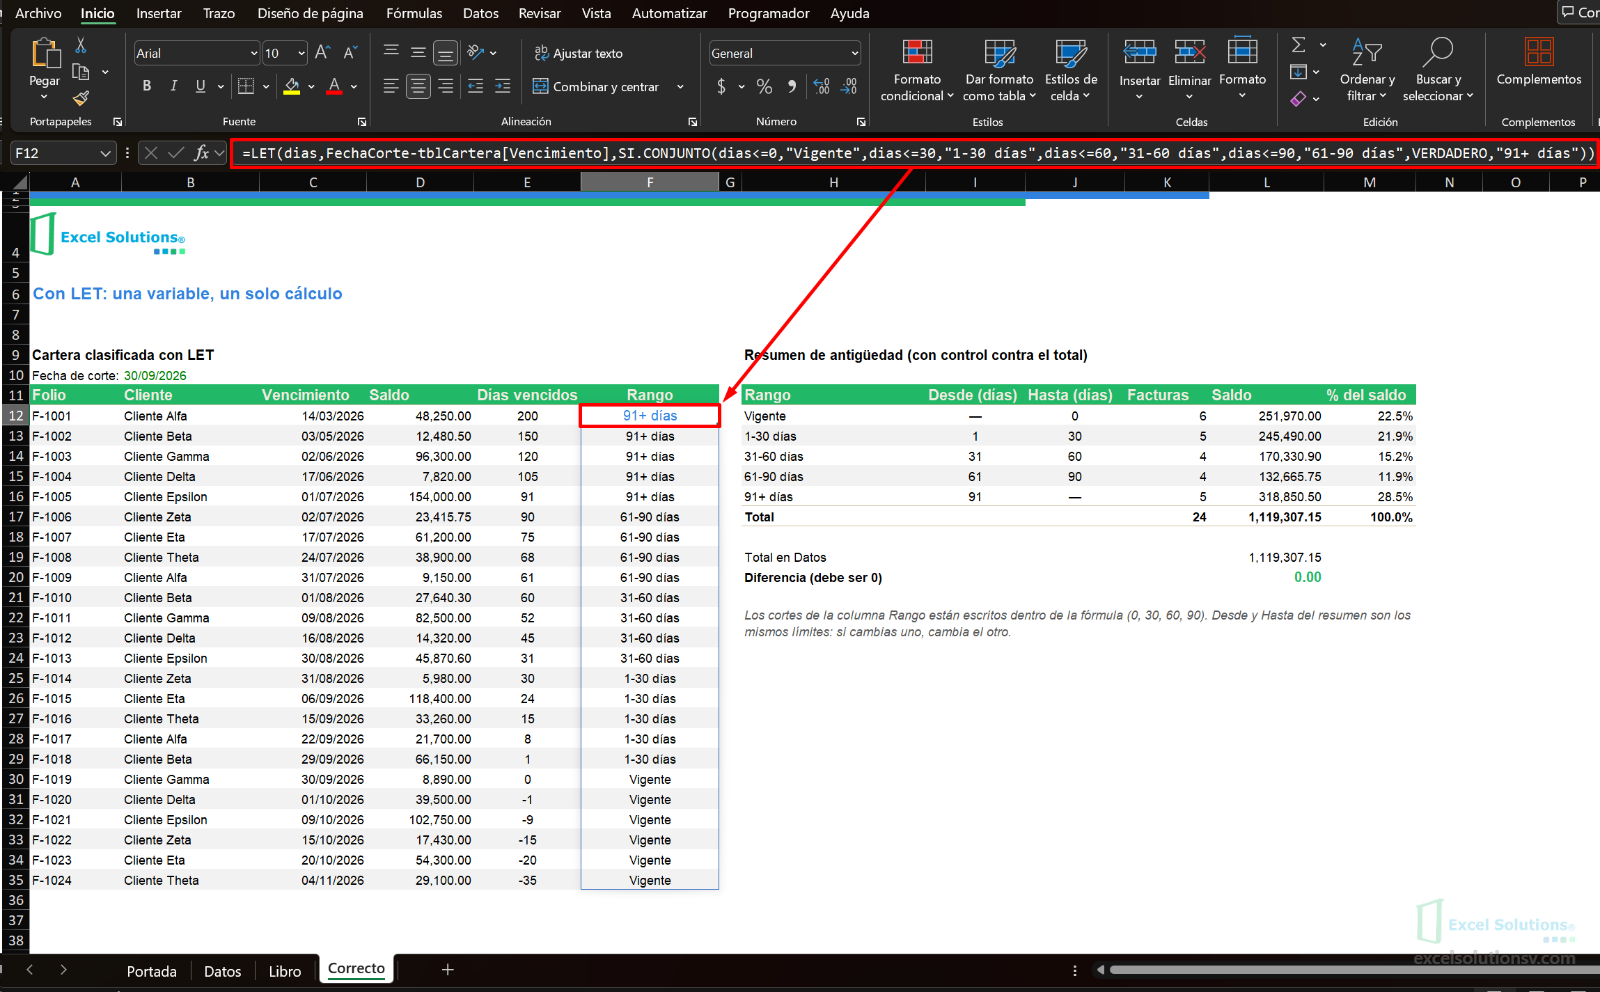Screen dimensions: 1600x992
Task: Click the Cut scissors icon
Action: click(81, 46)
